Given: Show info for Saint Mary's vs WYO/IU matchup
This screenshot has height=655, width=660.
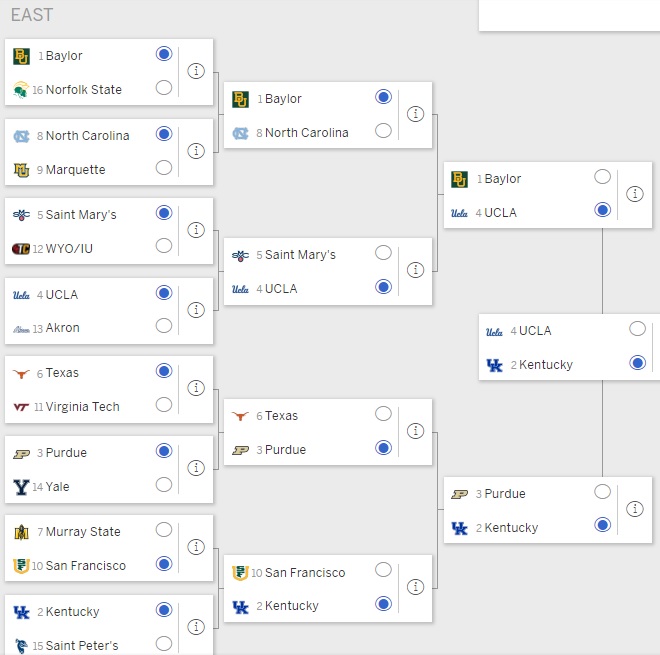Looking at the screenshot, I should [196, 230].
